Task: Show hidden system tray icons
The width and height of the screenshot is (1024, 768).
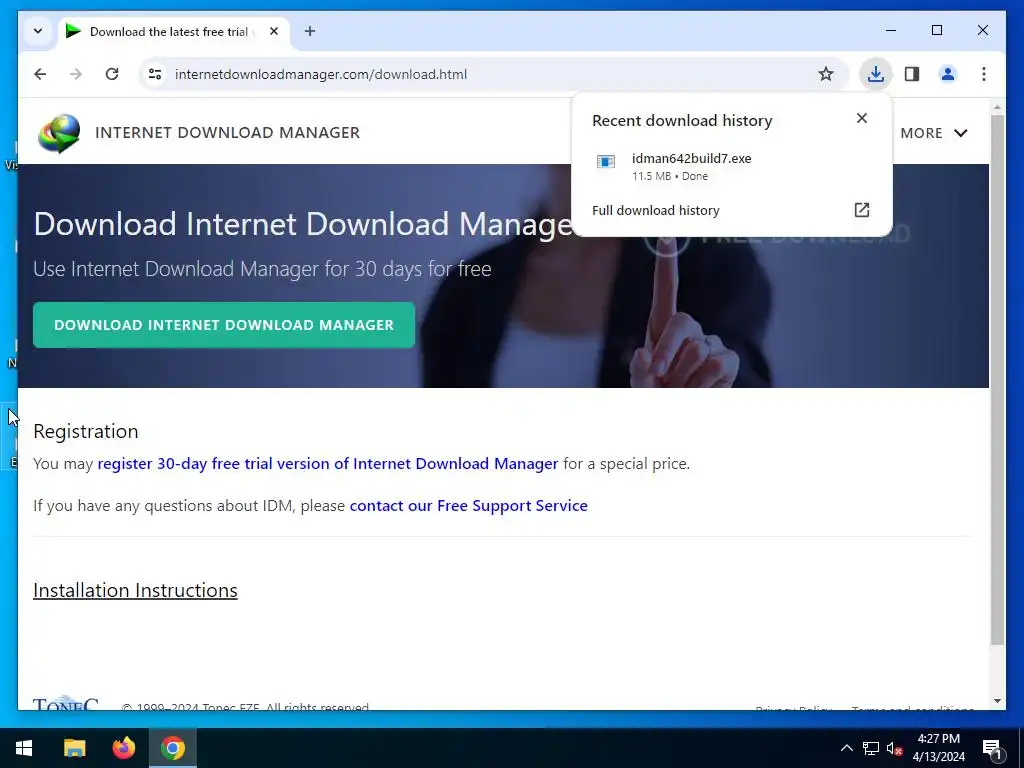Action: [846, 748]
